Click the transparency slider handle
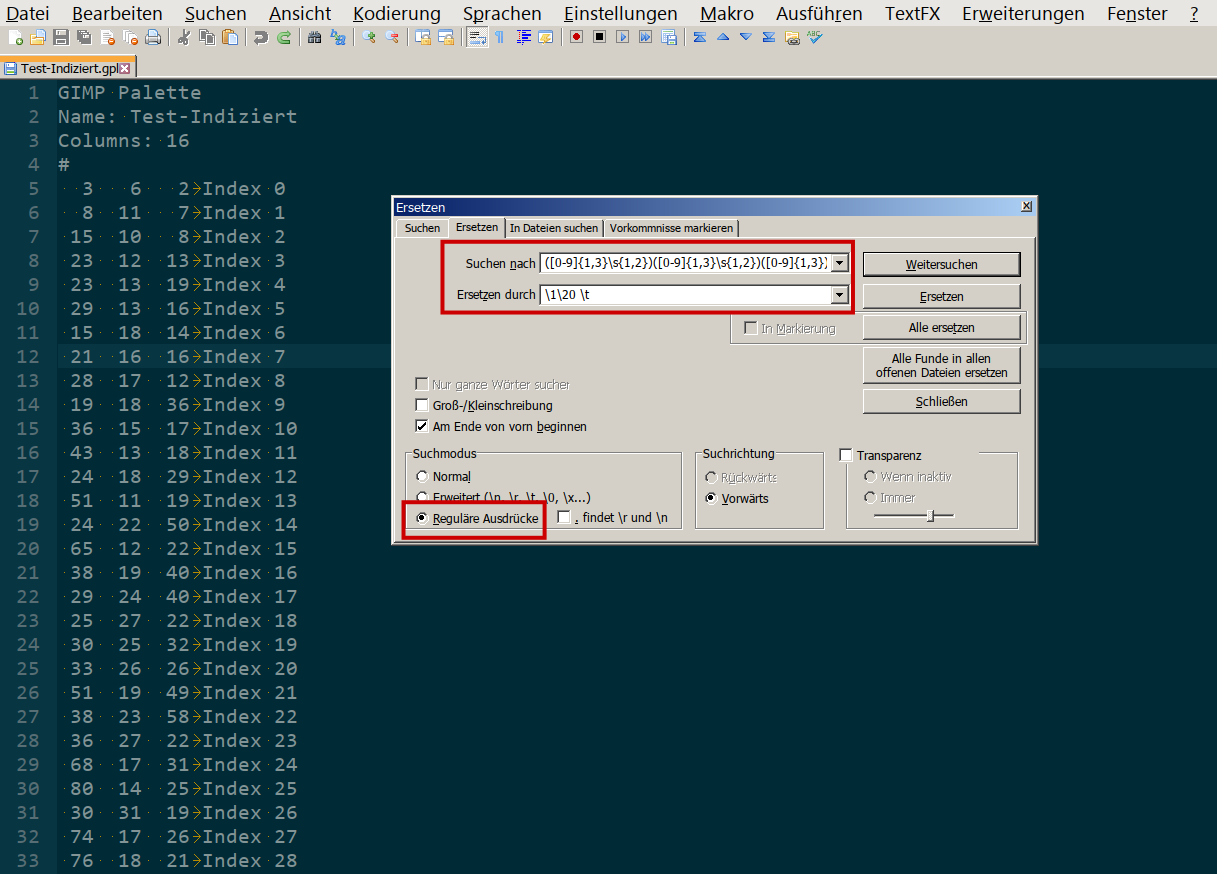1217x874 pixels. click(x=931, y=515)
